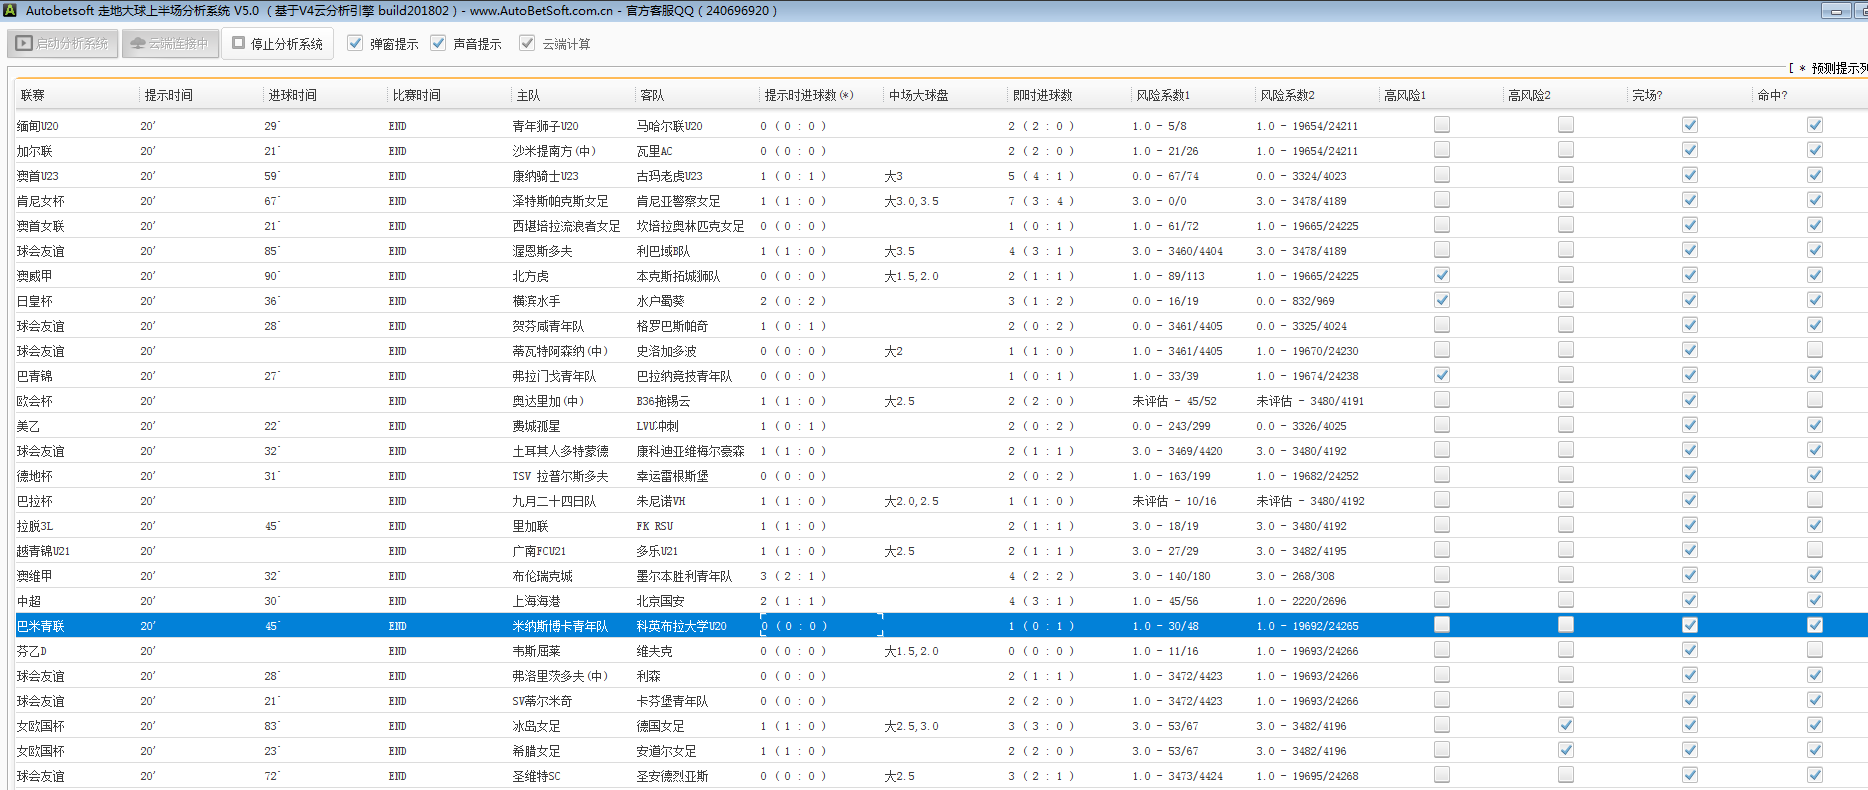Check 命中? box in the 欧会杯 row
The height and width of the screenshot is (790, 1868).
pyautogui.click(x=1814, y=400)
